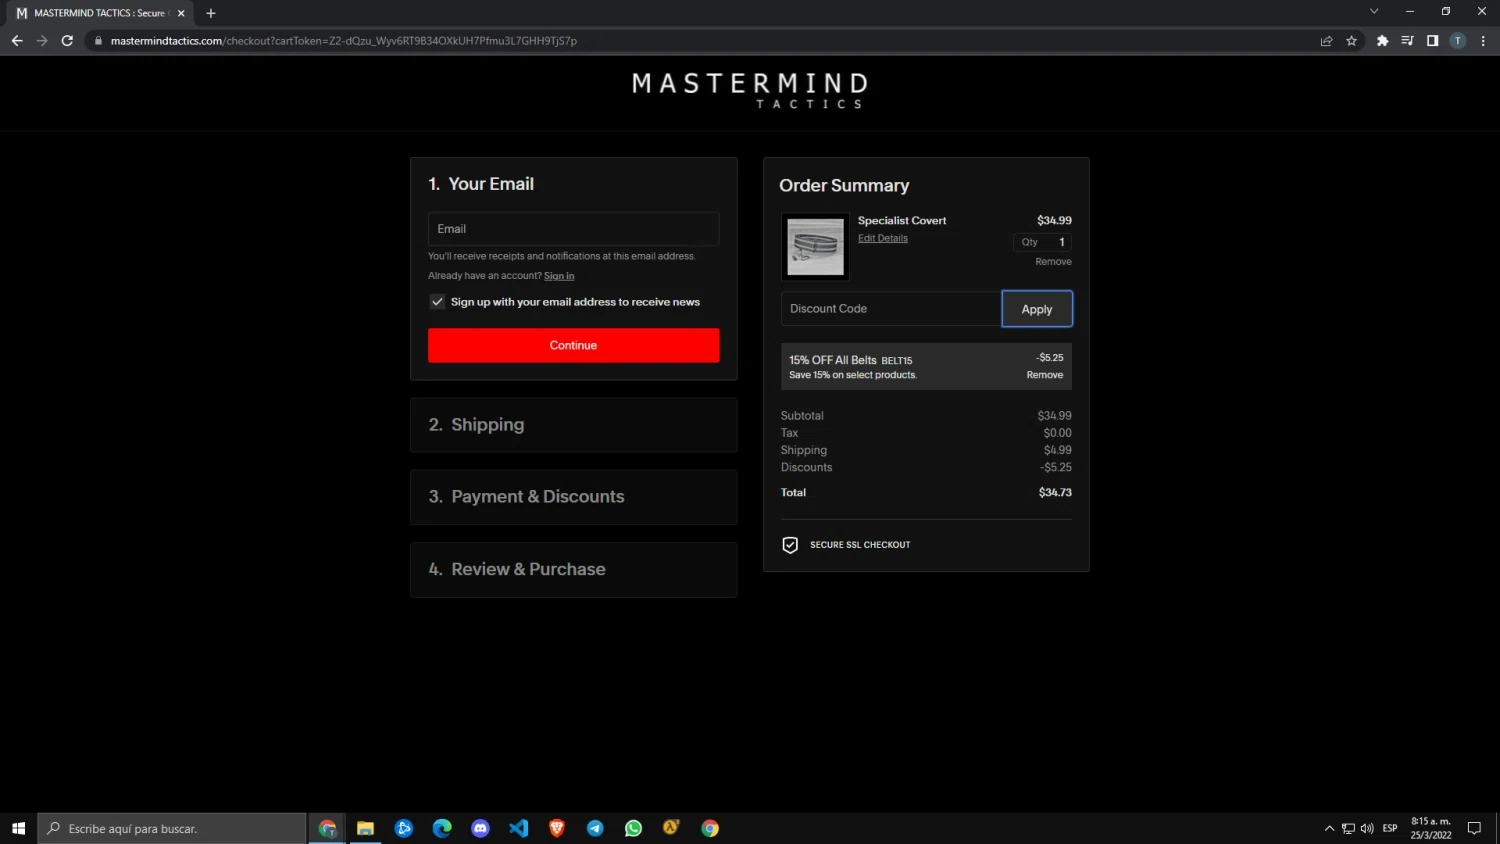Focus the Email input field

tap(573, 229)
